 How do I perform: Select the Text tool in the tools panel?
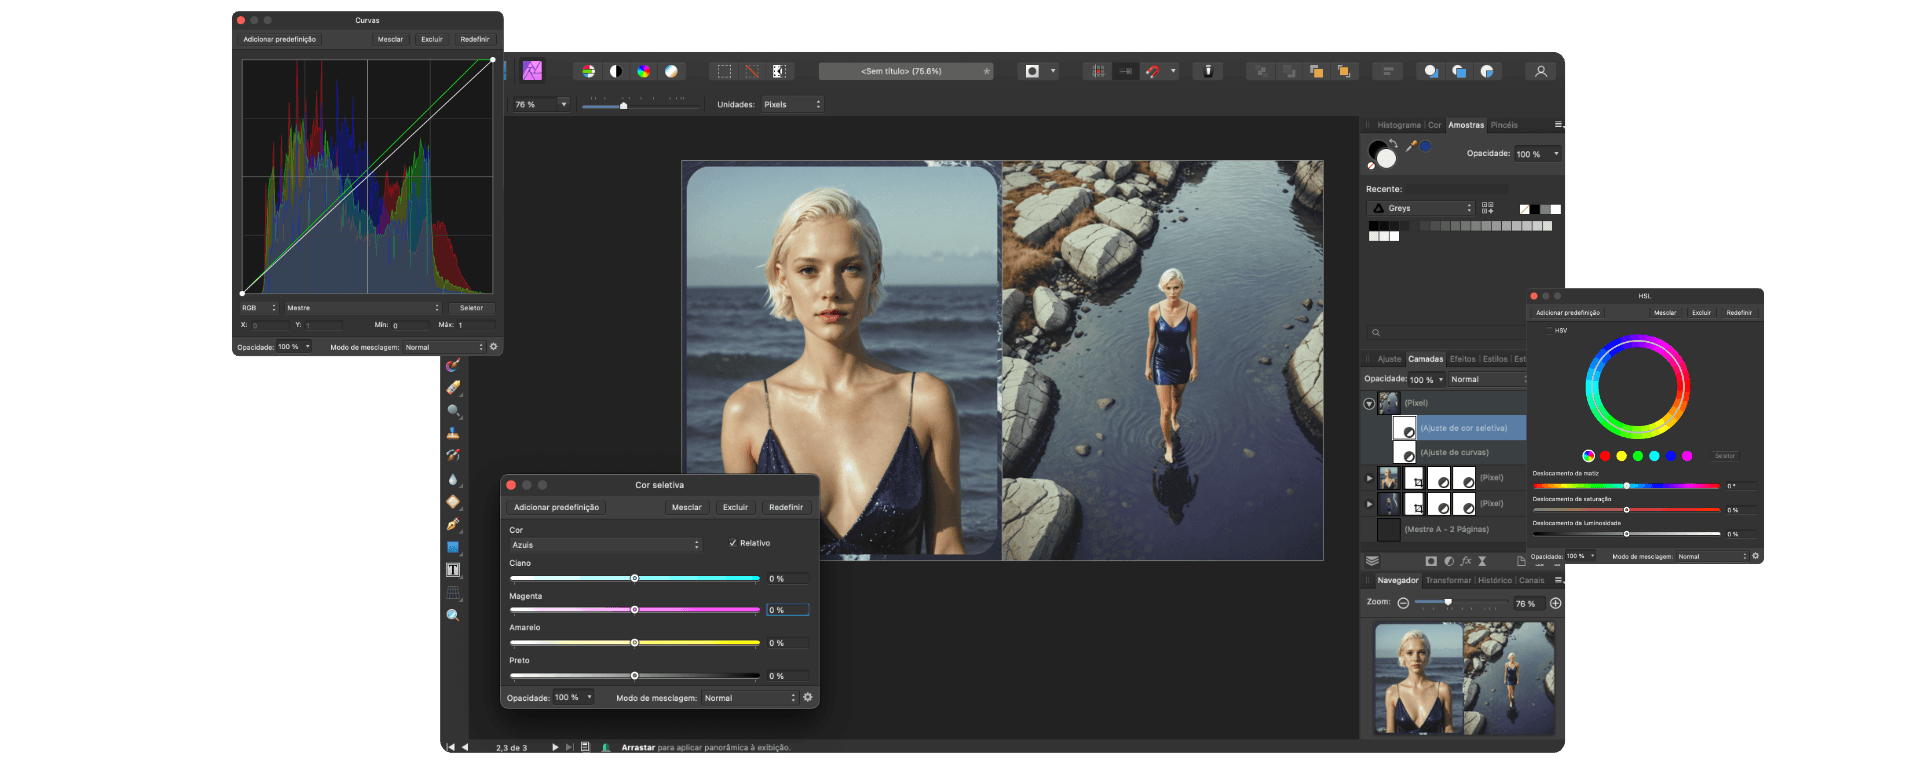[453, 570]
